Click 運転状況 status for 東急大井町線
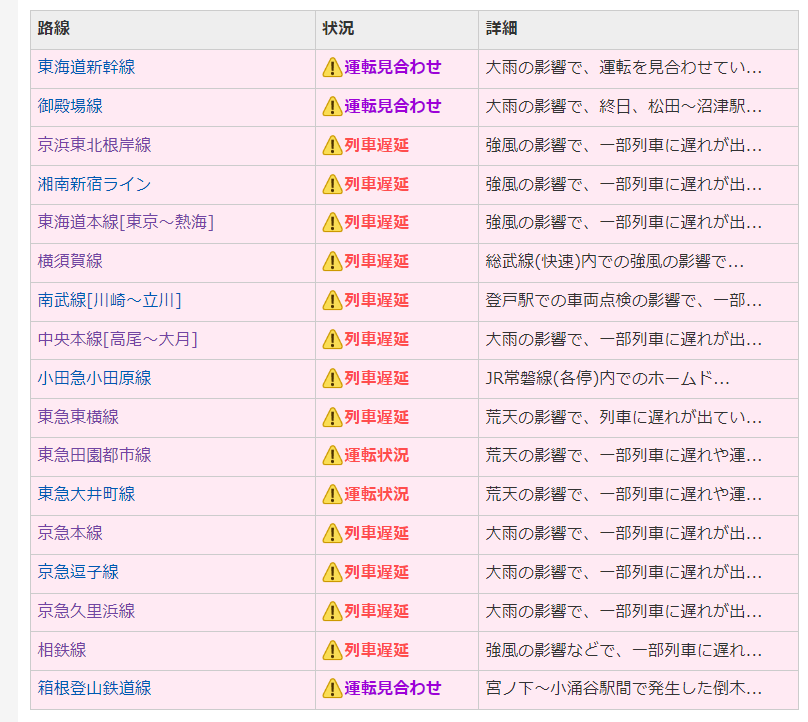 (377, 494)
